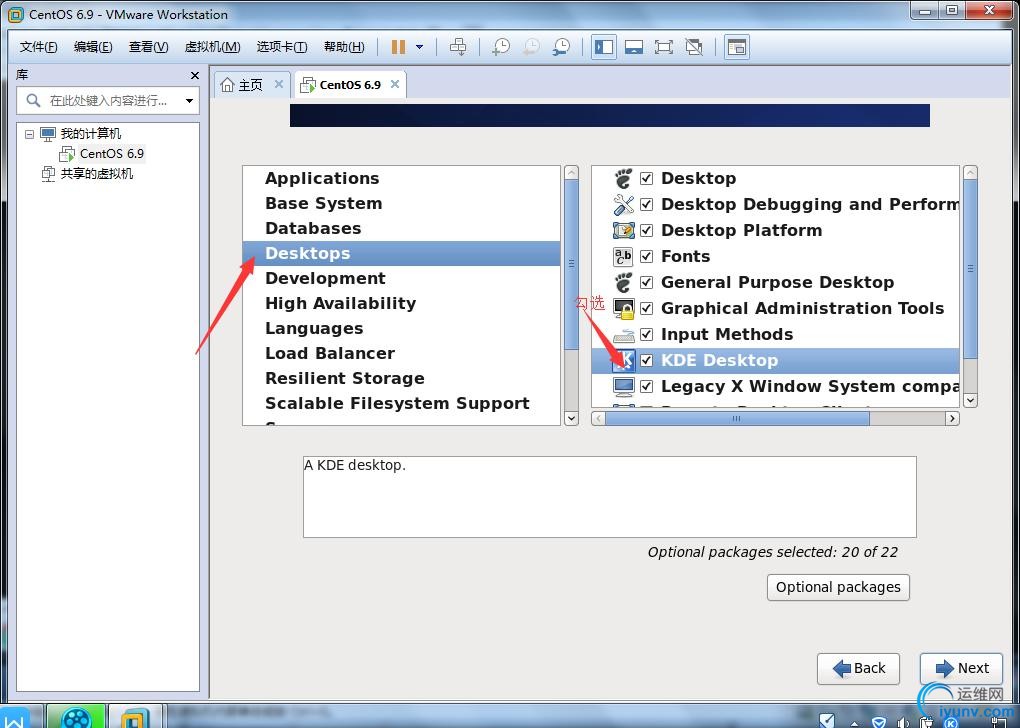Click the orange Pause virtual machine icon

(x=398, y=47)
